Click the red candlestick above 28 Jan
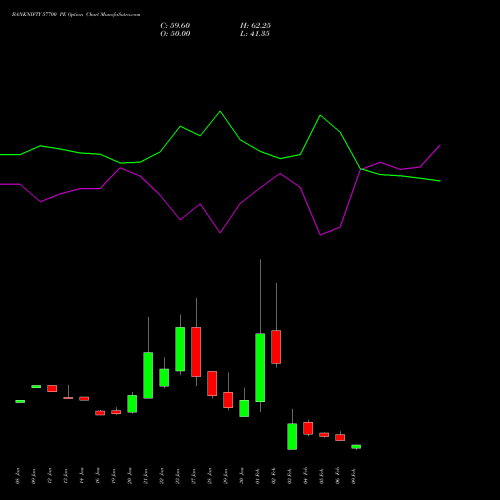Screen dimensions: 500x500 212,383
